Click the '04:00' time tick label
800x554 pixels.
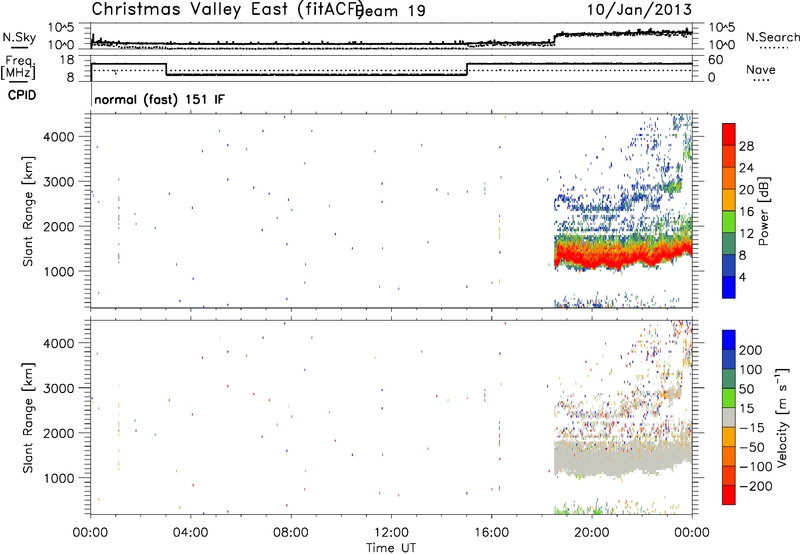click(190, 533)
